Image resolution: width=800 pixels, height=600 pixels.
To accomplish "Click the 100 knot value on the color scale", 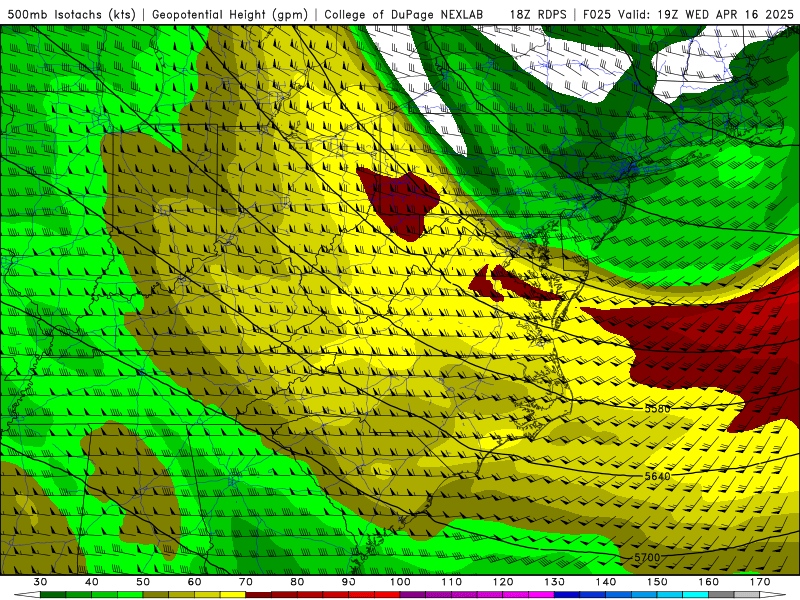I will click(400, 582).
